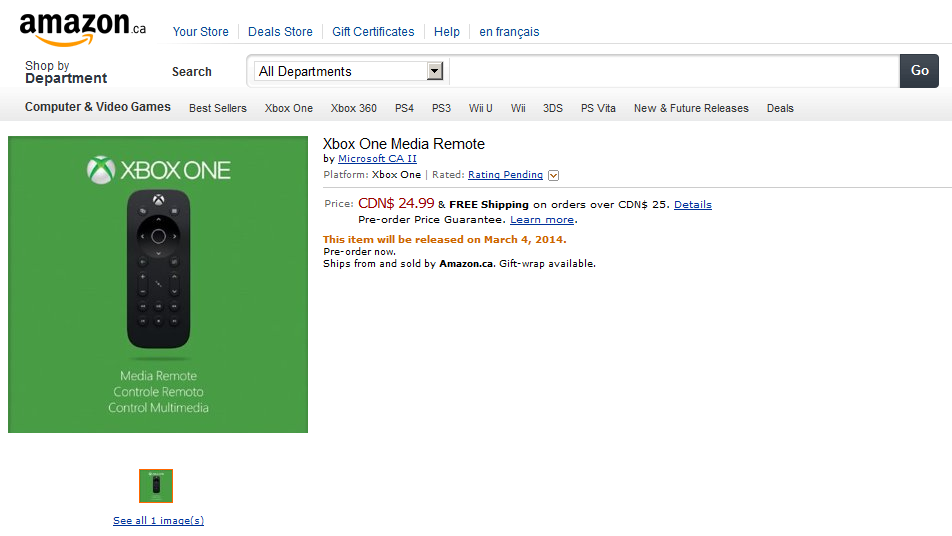View free shipping Details link
952x536 pixels.
pyautogui.click(x=692, y=204)
